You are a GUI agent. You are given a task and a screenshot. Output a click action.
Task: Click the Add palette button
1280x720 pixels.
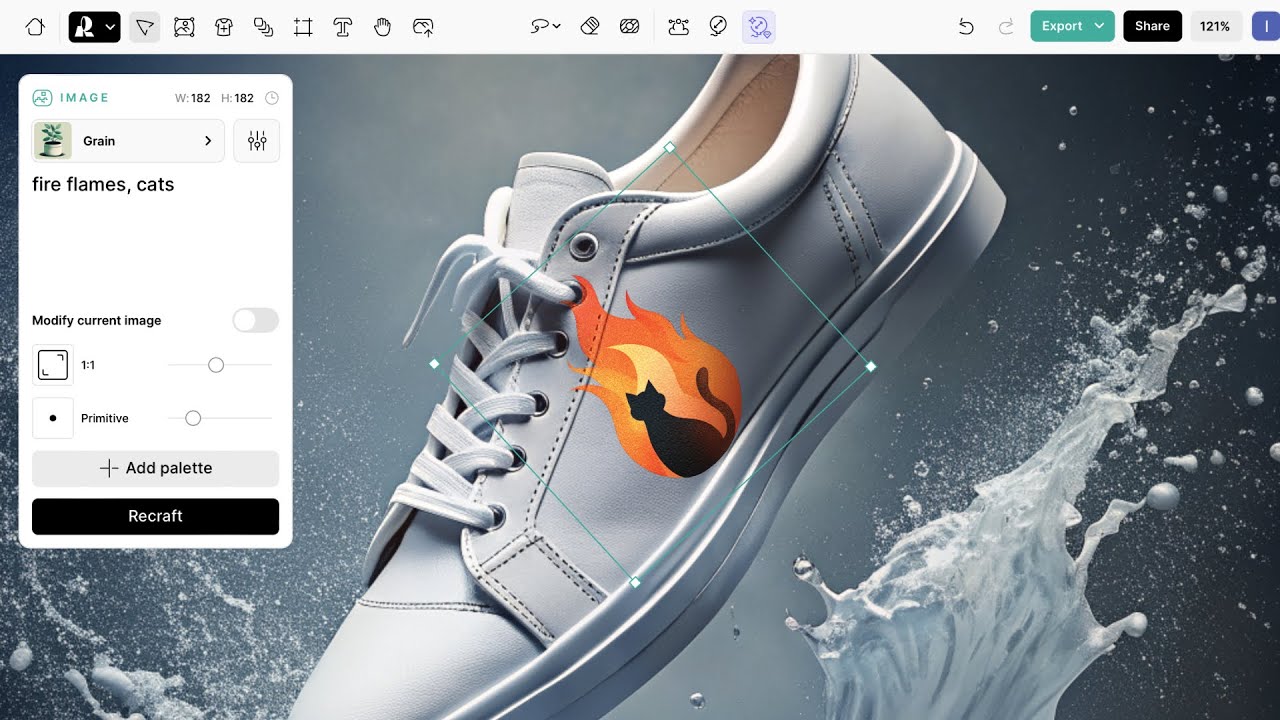(x=155, y=468)
